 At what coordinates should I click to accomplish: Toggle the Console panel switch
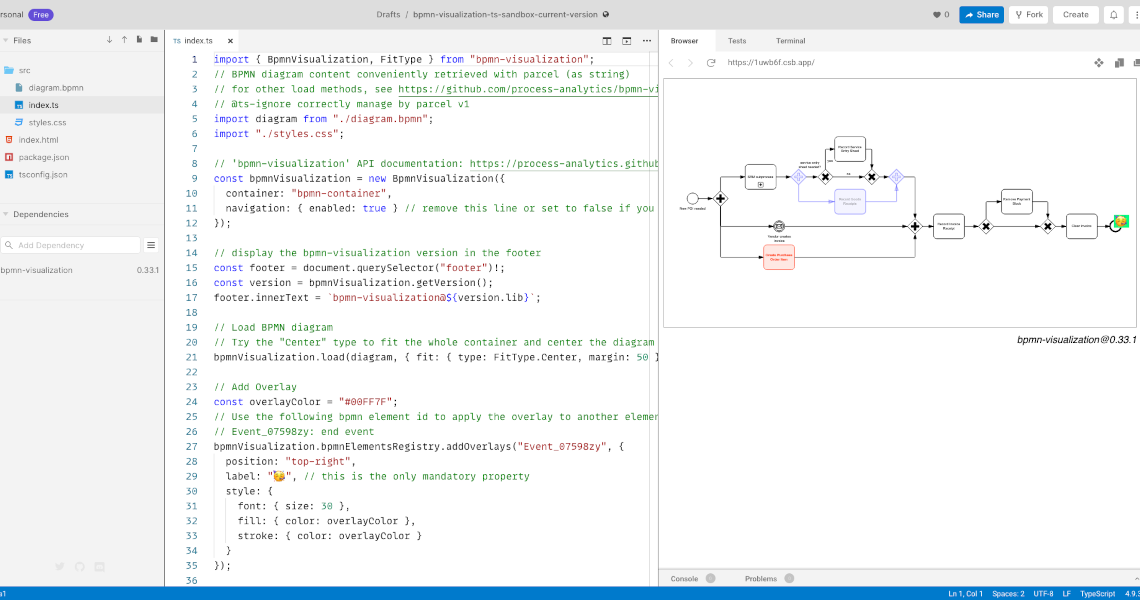point(710,578)
